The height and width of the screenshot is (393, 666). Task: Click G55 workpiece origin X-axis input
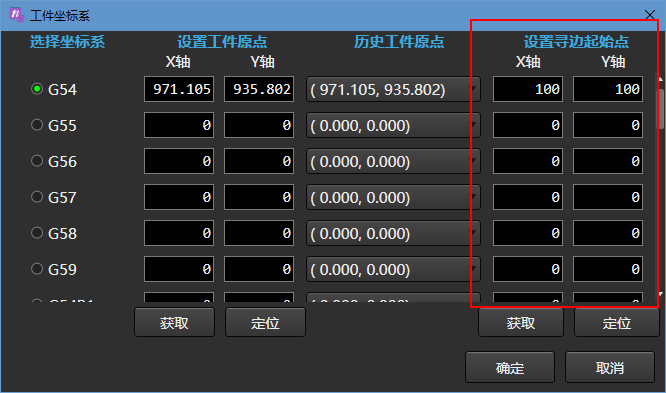(x=179, y=125)
